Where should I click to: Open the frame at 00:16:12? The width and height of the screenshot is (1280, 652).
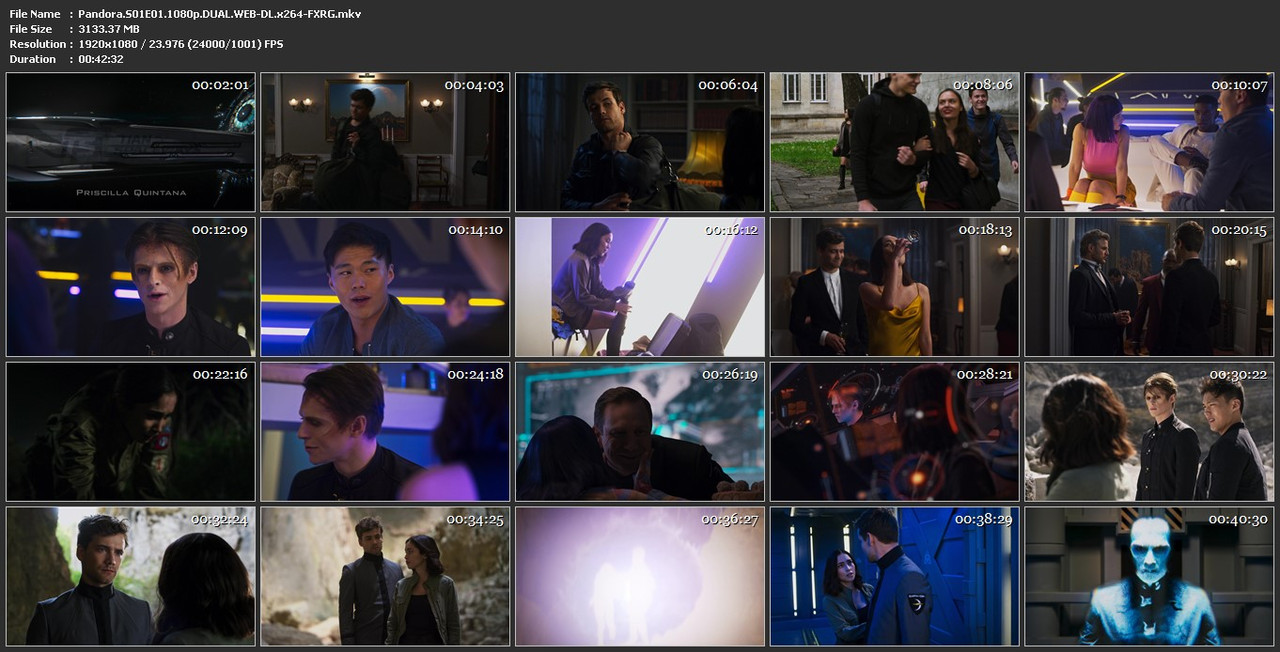click(640, 287)
